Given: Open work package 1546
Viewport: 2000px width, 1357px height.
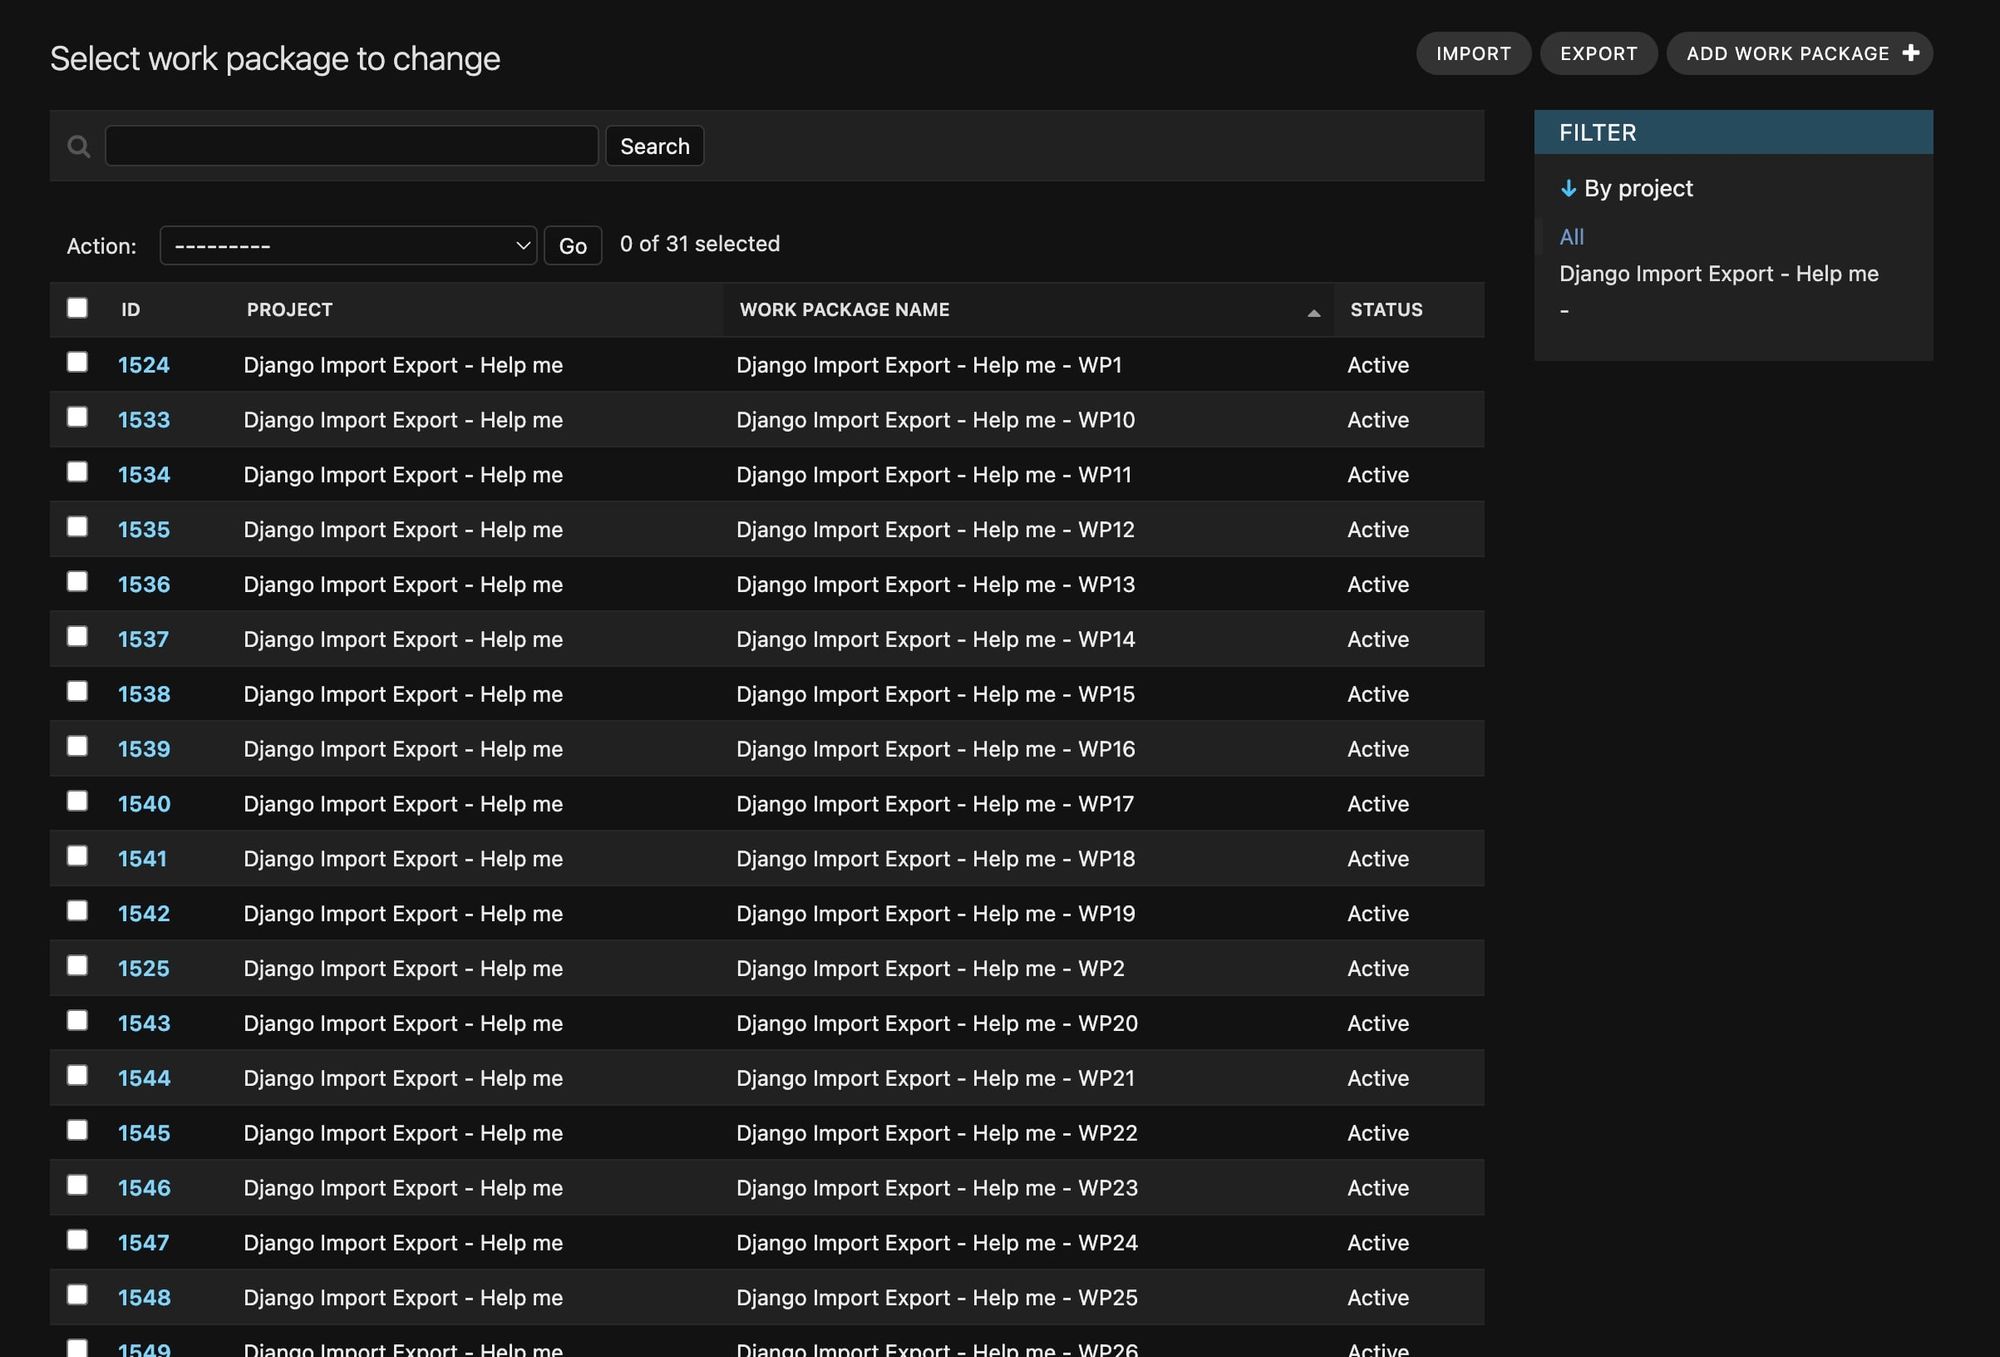Looking at the screenshot, I should (144, 1188).
